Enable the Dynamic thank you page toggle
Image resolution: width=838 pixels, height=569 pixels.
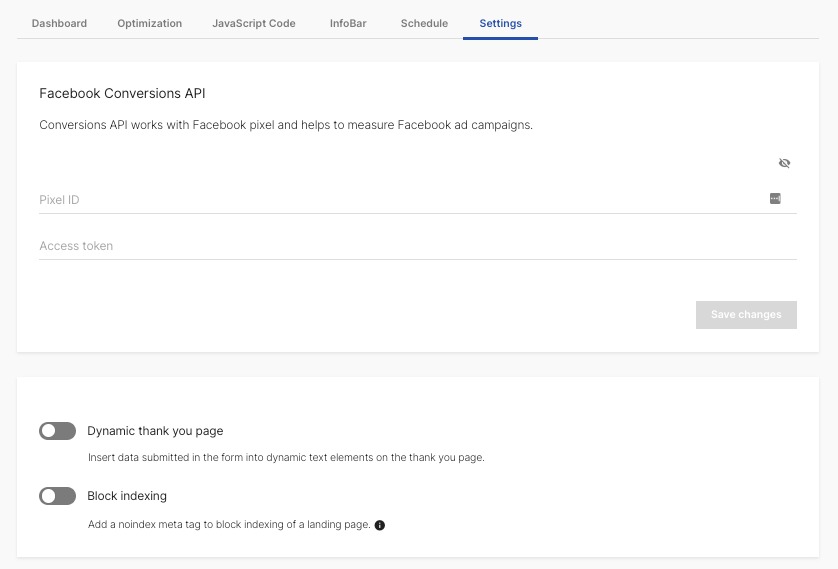pyautogui.click(x=58, y=431)
